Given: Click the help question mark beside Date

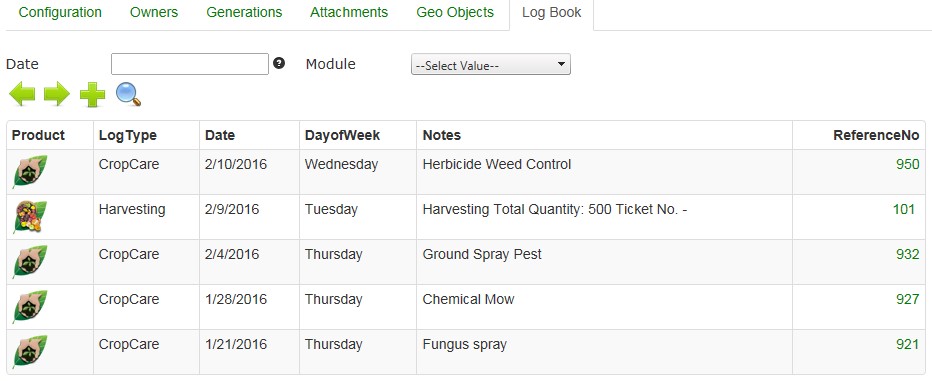Looking at the screenshot, I should tap(279, 63).
